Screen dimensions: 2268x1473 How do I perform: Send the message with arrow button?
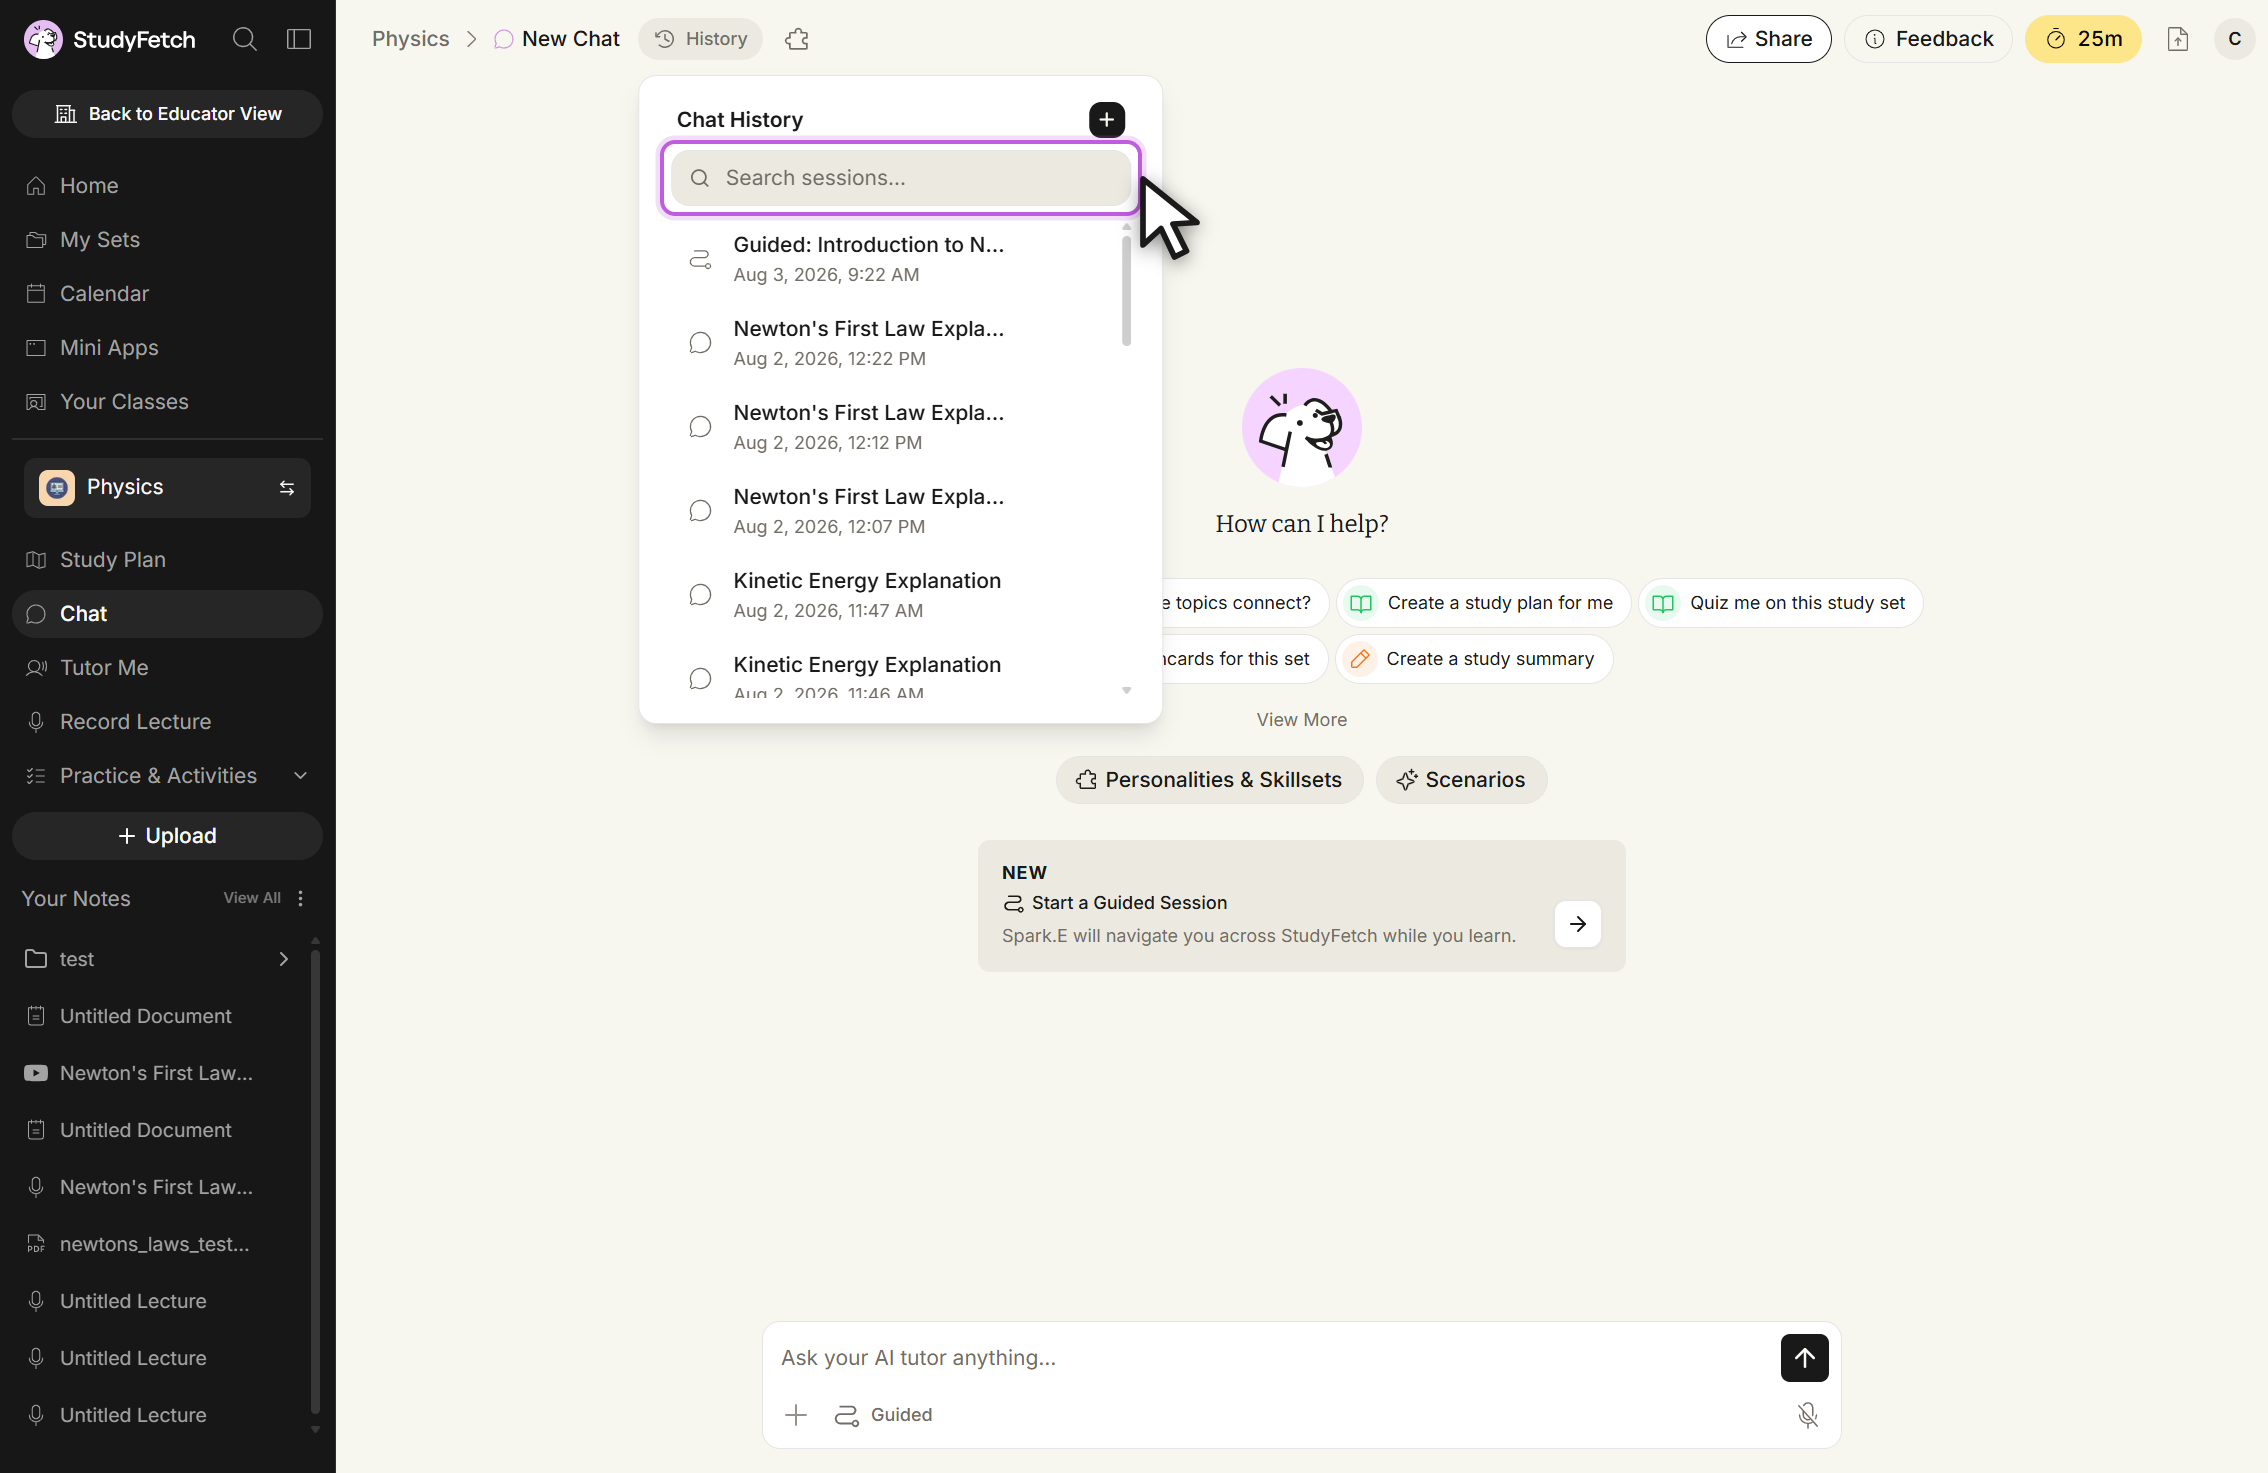click(x=1805, y=1358)
